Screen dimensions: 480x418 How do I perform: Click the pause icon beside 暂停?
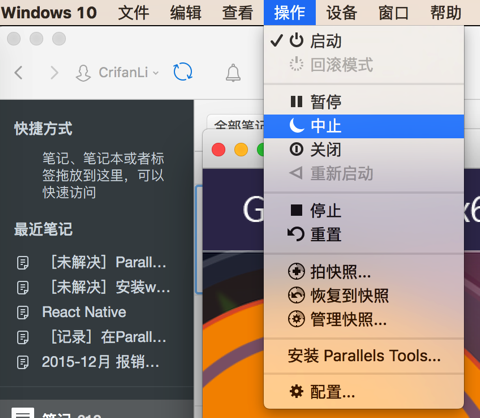point(296,102)
